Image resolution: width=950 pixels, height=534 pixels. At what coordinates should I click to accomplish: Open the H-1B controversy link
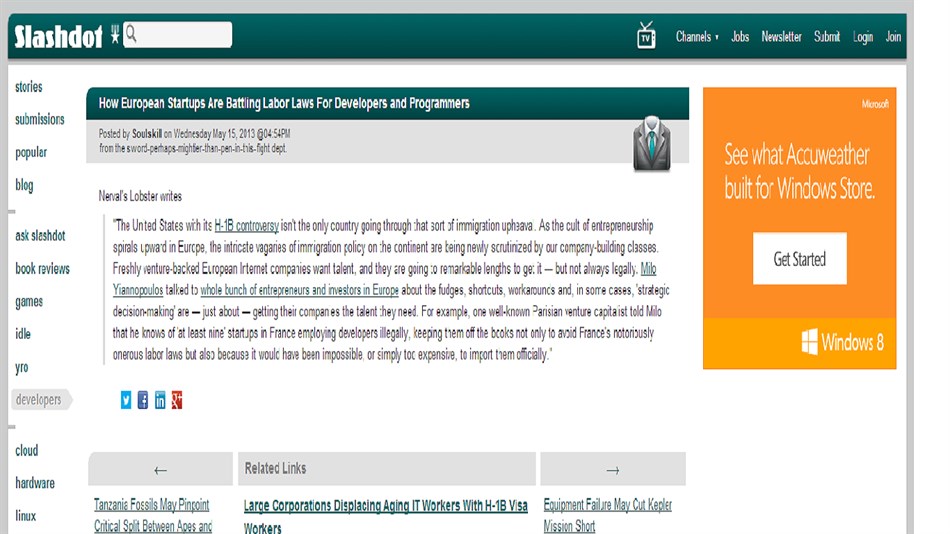[x=246, y=226]
